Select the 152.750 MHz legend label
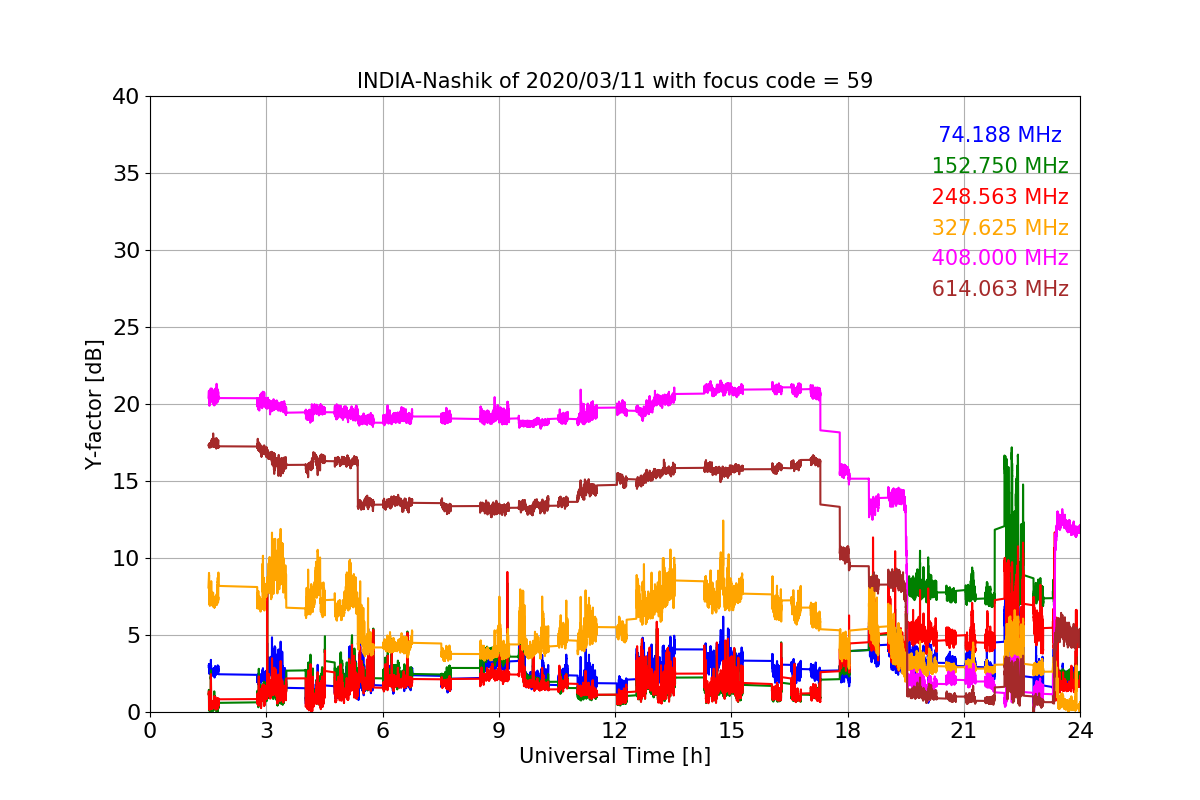 pos(1000,166)
